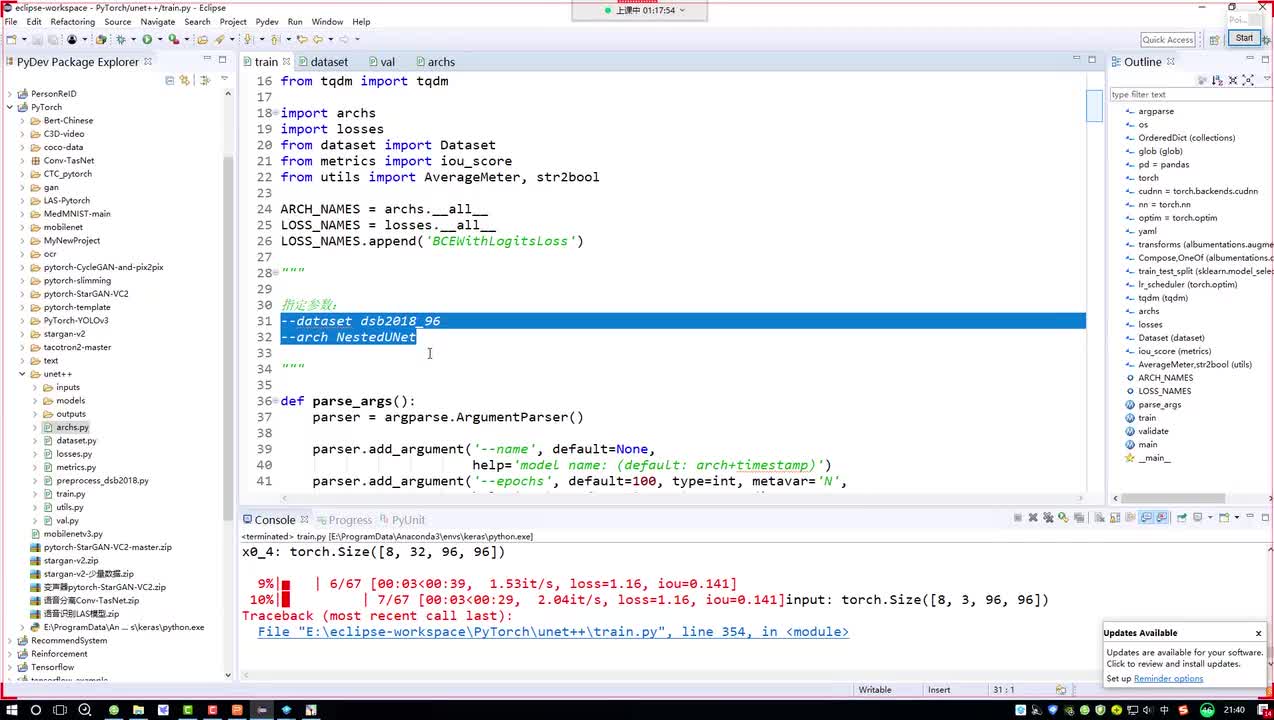The height and width of the screenshot is (720, 1274).
Task: Click the Start button at top right
Action: (1244, 38)
